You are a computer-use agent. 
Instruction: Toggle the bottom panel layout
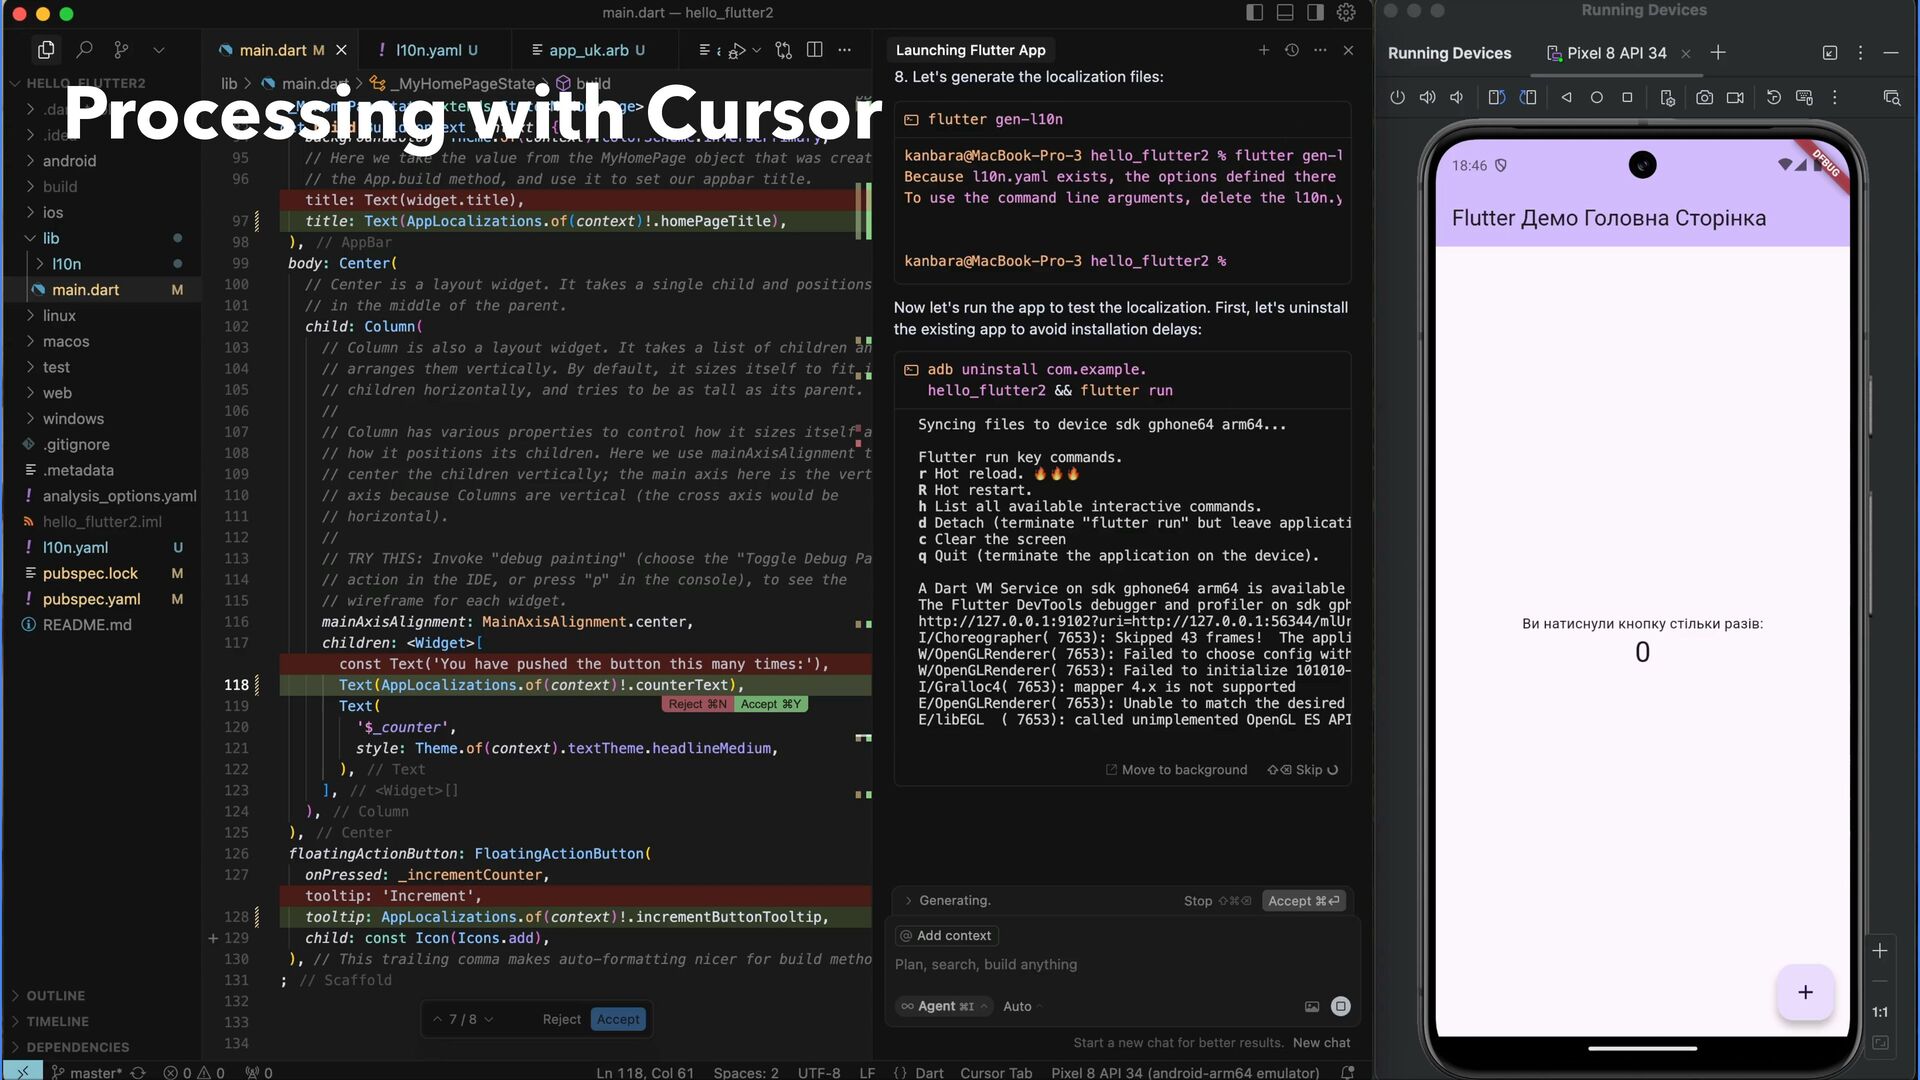tap(1285, 13)
